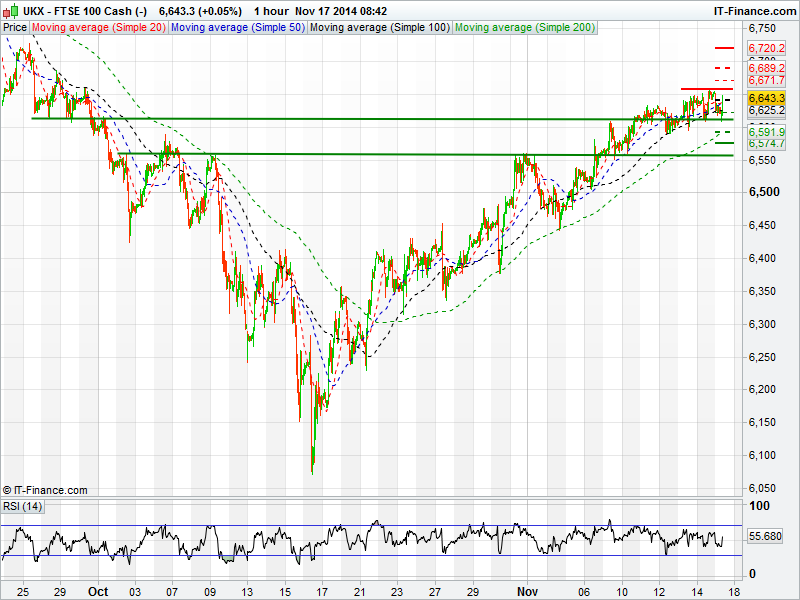
Task: Open the IT-Finance.com link at top right
Action: pos(755,10)
